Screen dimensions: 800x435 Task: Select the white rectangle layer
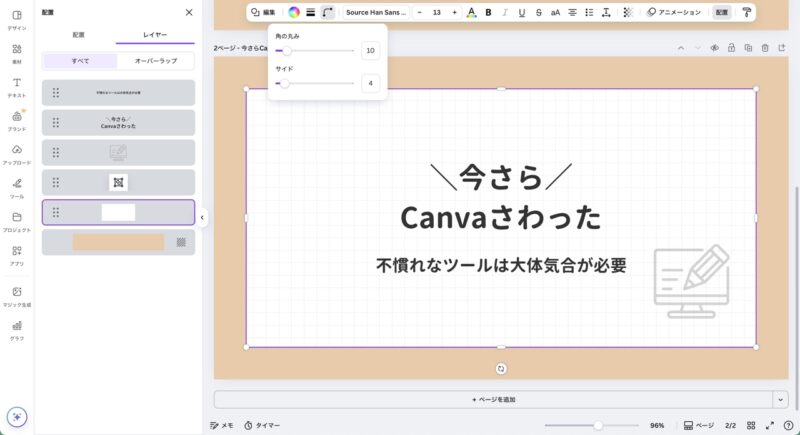coord(118,212)
